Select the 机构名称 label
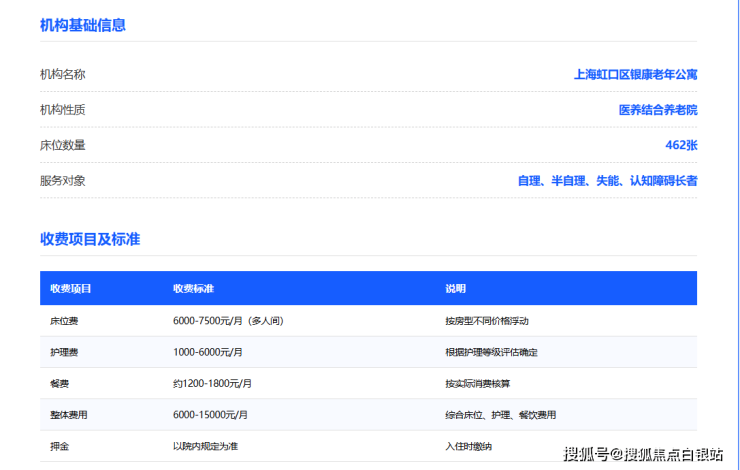Image resolution: width=740 pixels, height=470 pixels. click(62, 75)
